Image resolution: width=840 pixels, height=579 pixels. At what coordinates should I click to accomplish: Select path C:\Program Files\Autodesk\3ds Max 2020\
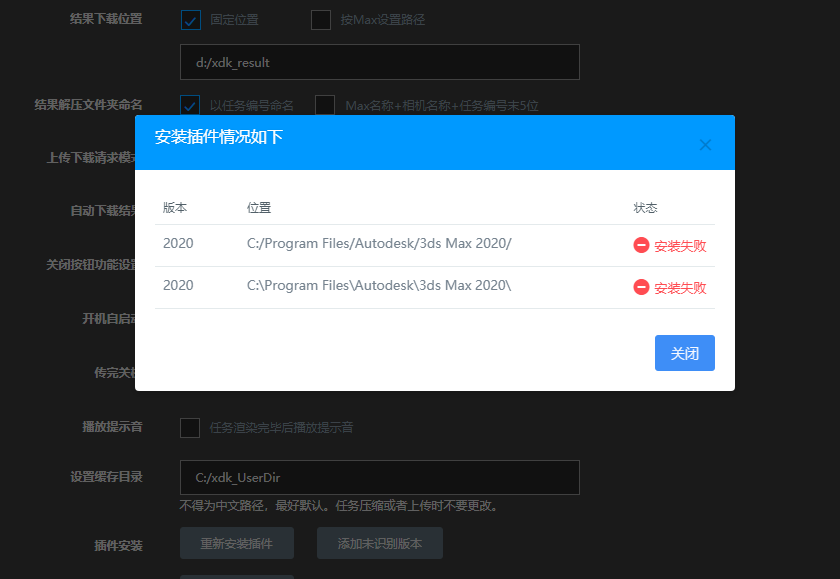pos(379,285)
